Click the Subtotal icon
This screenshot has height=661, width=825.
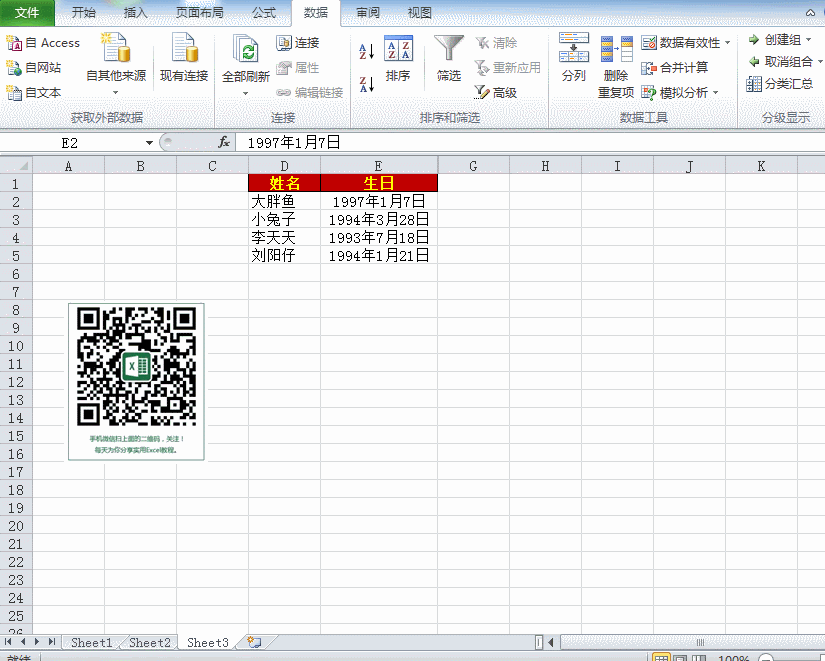tap(780, 84)
